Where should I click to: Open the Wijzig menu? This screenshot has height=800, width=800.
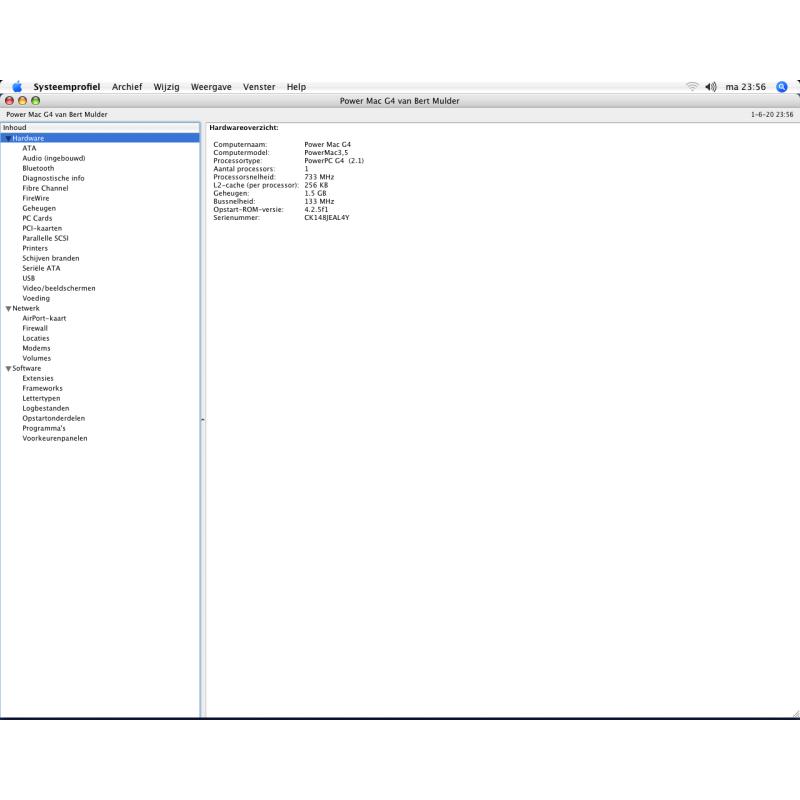(x=166, y=87)
